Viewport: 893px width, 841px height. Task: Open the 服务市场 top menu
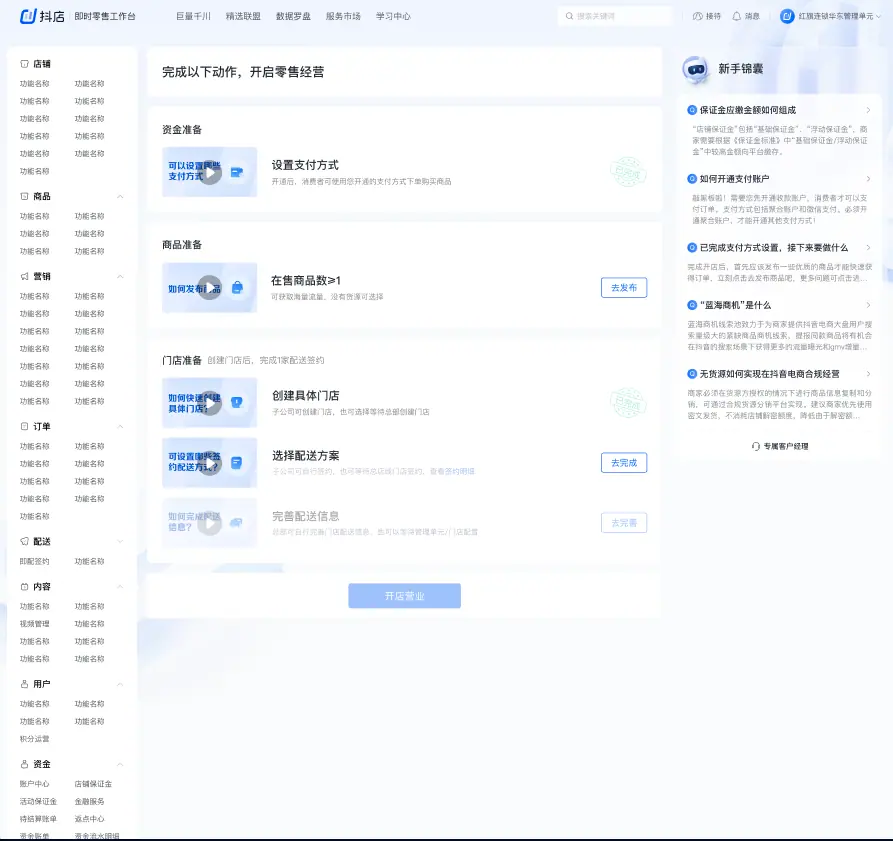pyautogui.click(x=343, y=17)
